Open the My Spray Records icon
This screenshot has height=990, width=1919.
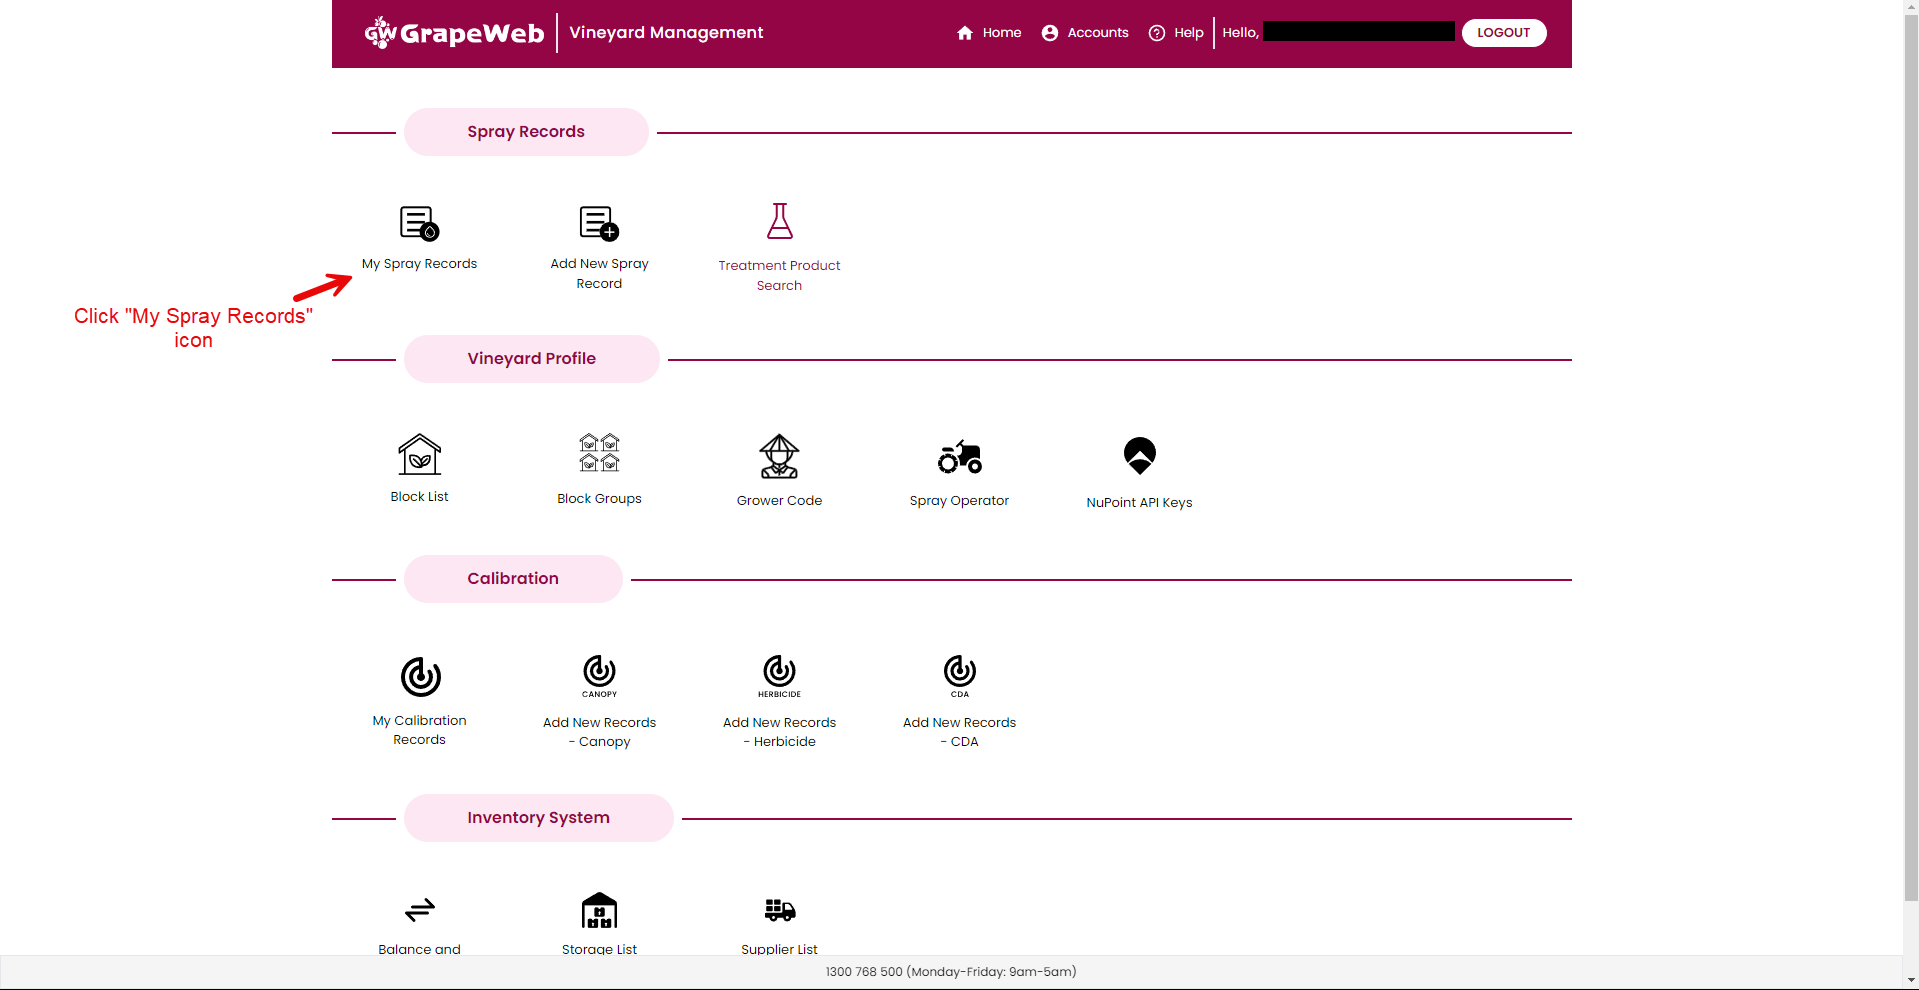point(419,223)
